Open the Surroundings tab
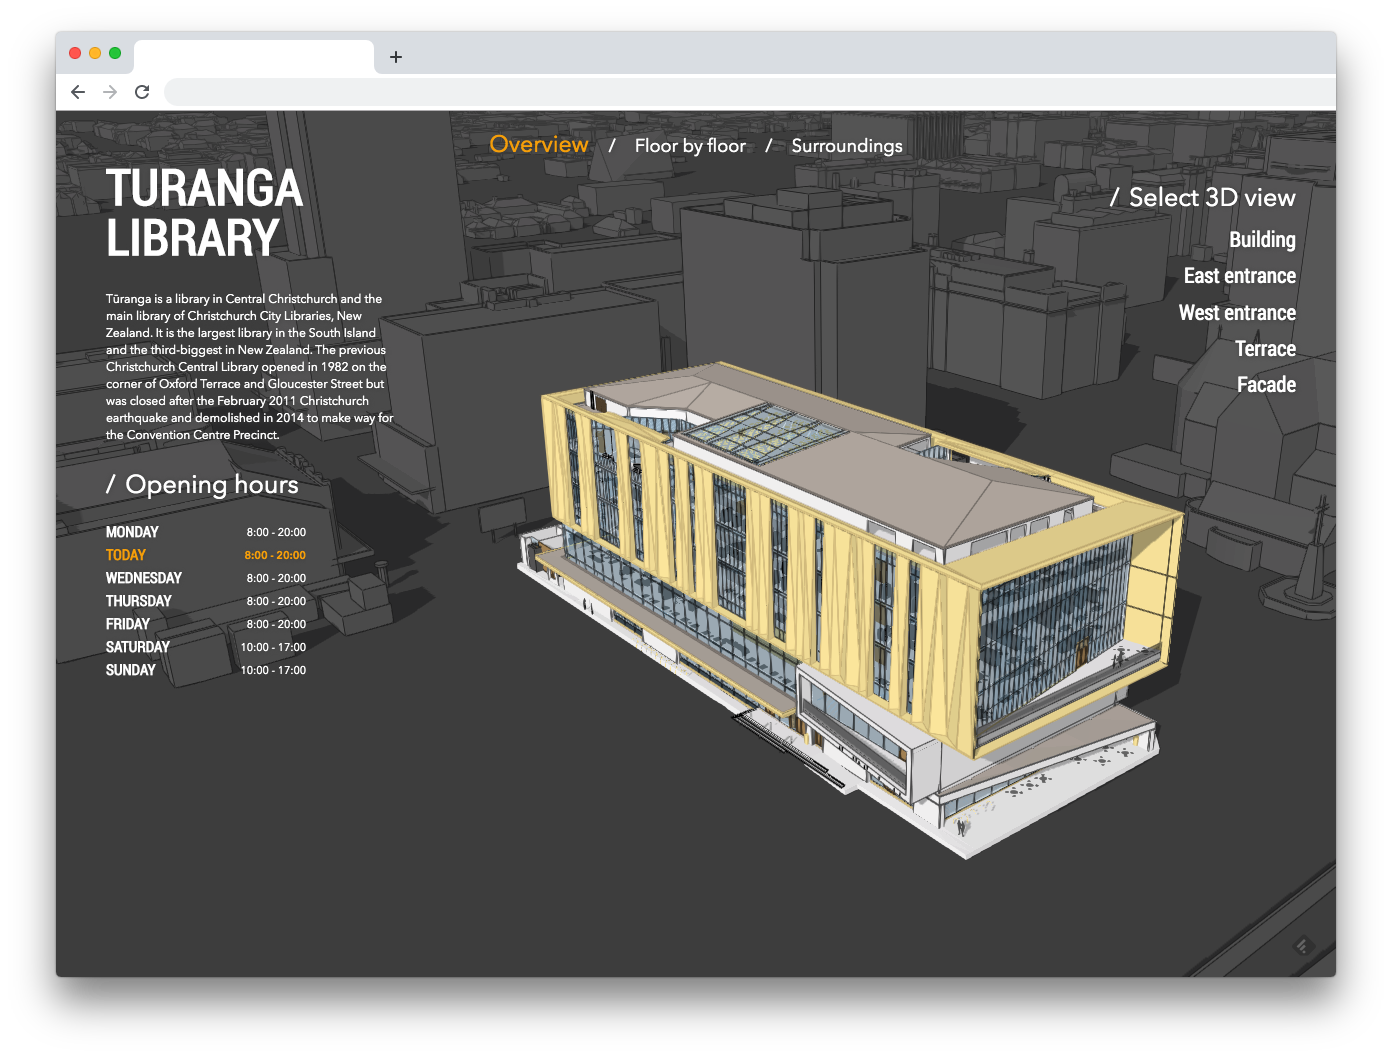Image resolution: width=1392 pixels, height=1057 pixels. pyautogui.click(x=847, y=146)
